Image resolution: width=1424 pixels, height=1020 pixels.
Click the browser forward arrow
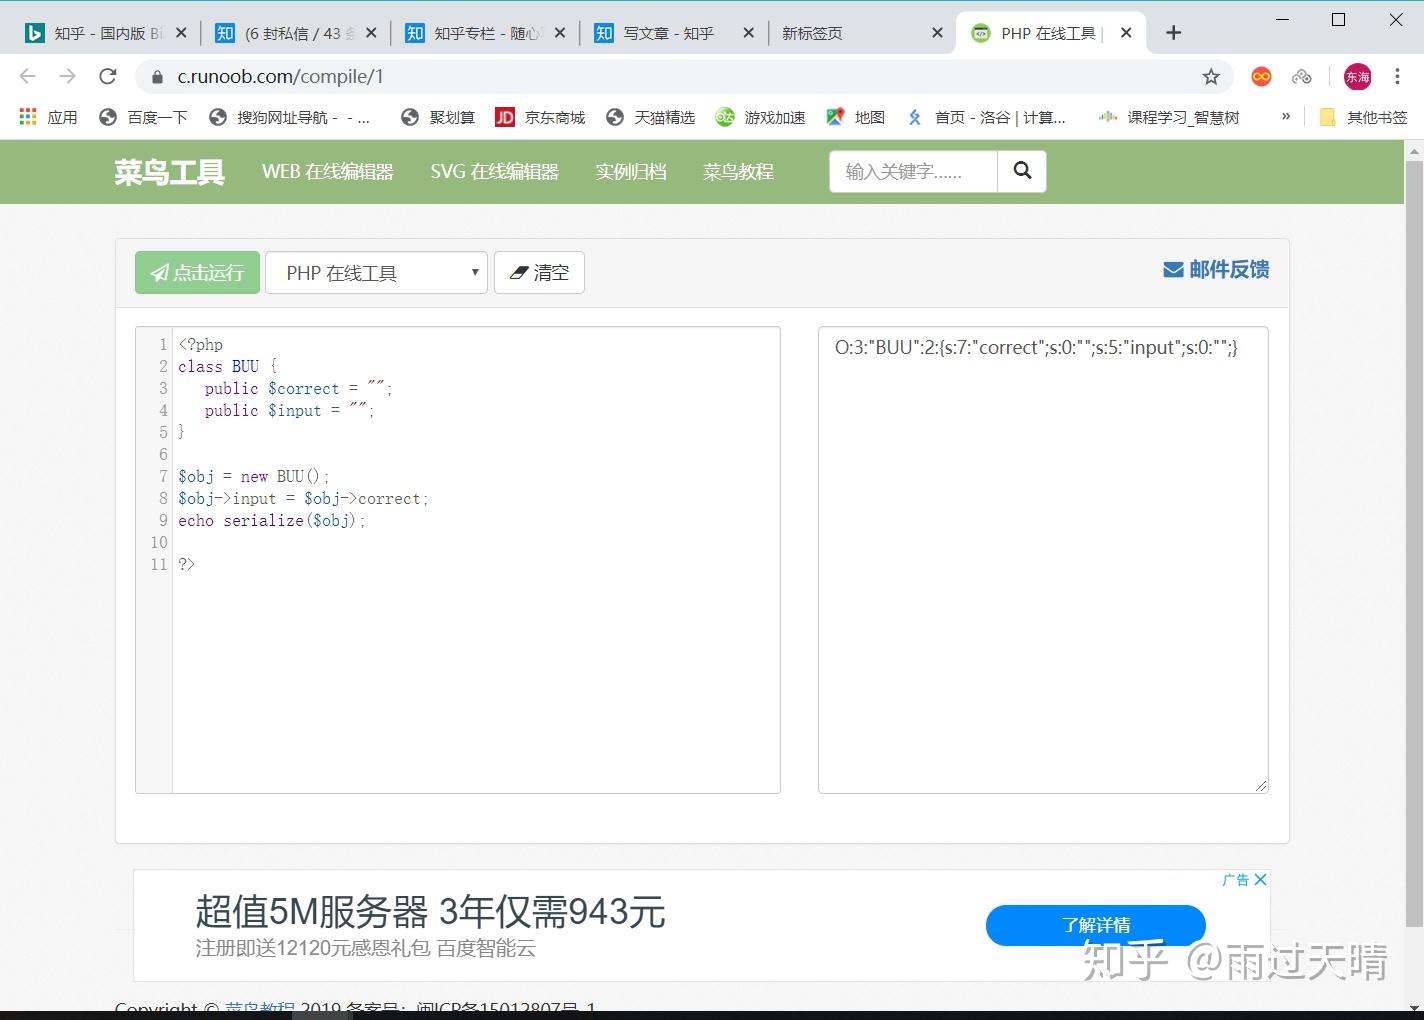coord(67,77)
